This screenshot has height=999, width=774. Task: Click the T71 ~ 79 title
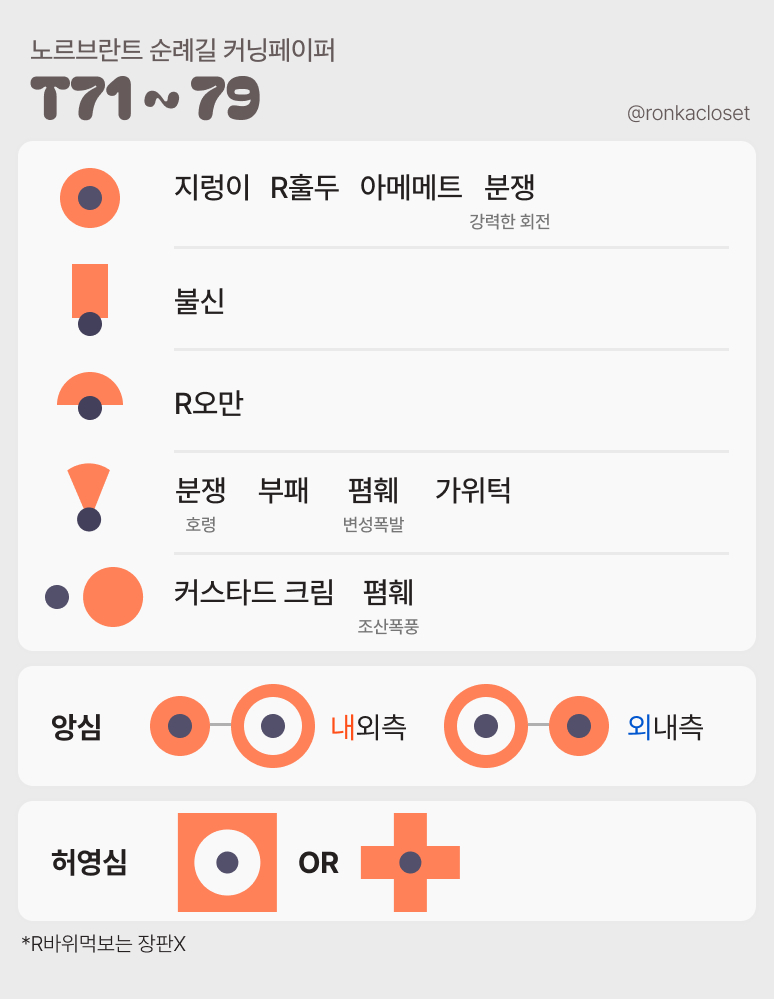pyautogui.click(x=146, y=98)
